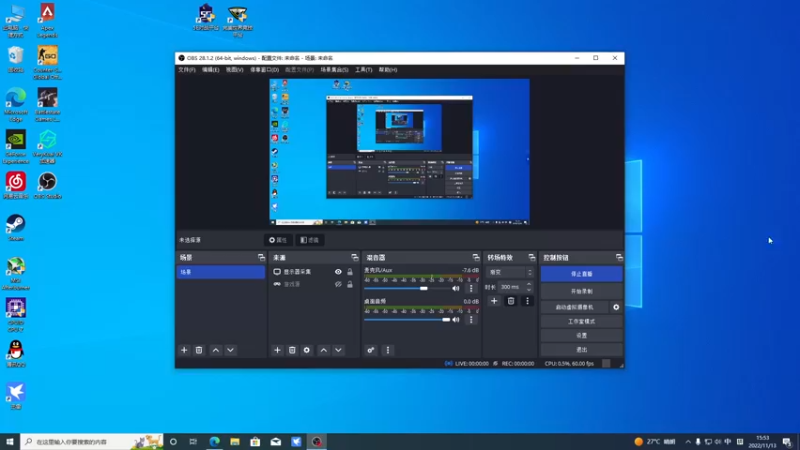Undock the Scene Transitions panel
The image size is (800, 450).
(x=532, y=258)
